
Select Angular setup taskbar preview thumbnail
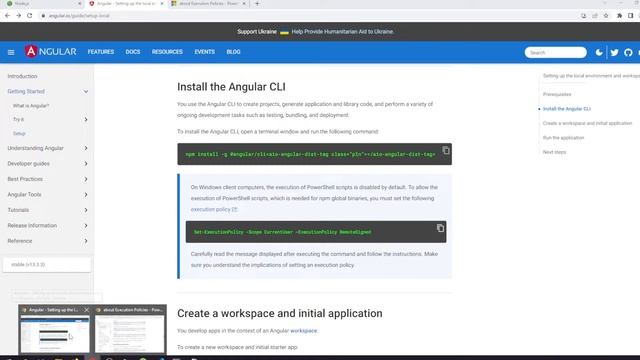(x=55, y=333)
